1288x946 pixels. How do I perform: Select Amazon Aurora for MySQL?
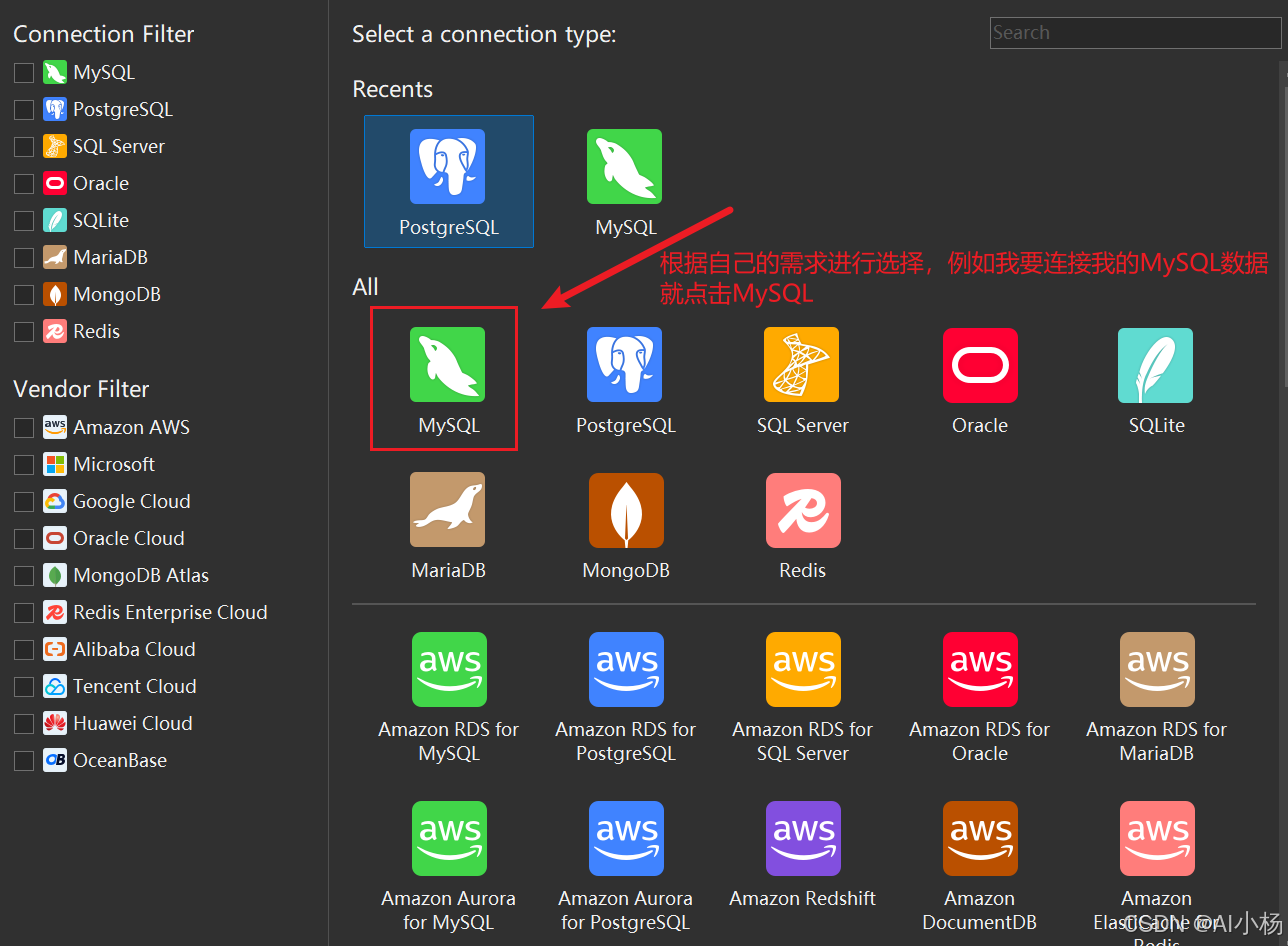[x=448, y=866]
